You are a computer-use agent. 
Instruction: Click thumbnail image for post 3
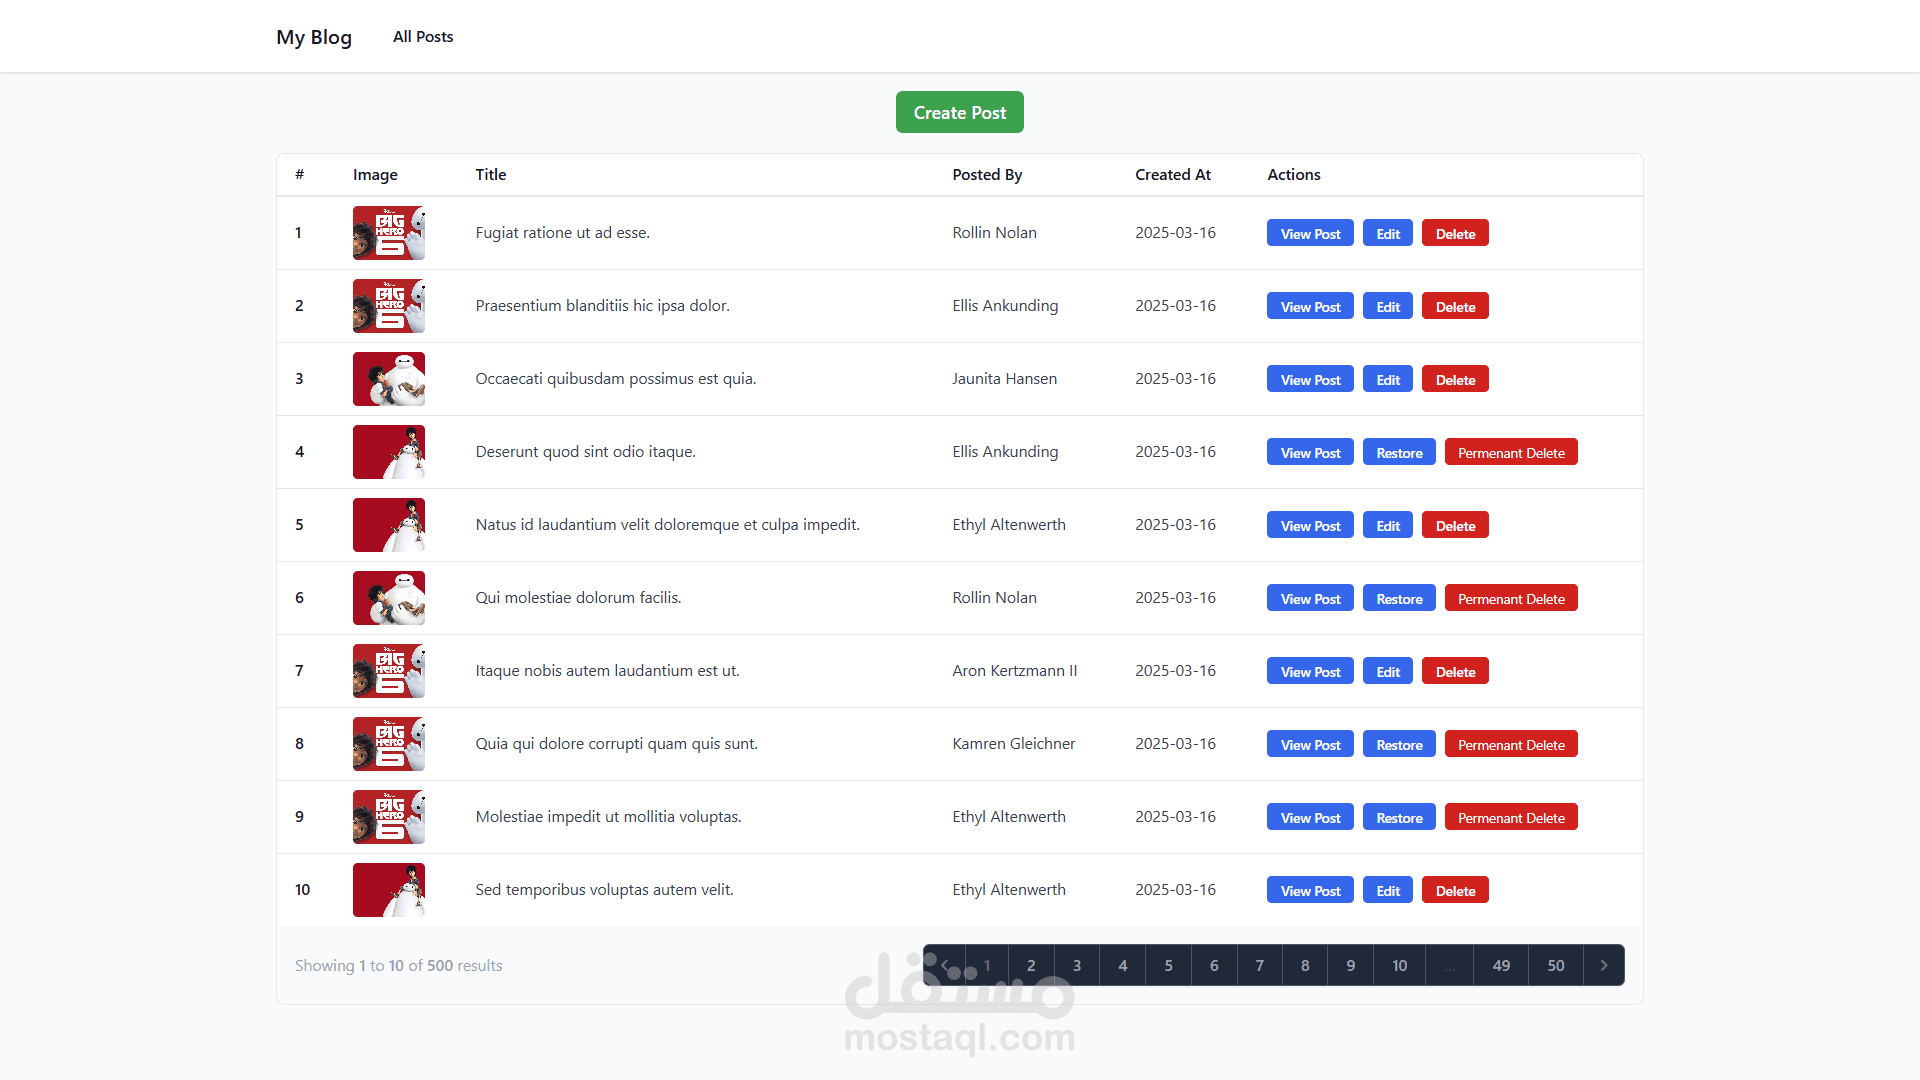point(389,379)
